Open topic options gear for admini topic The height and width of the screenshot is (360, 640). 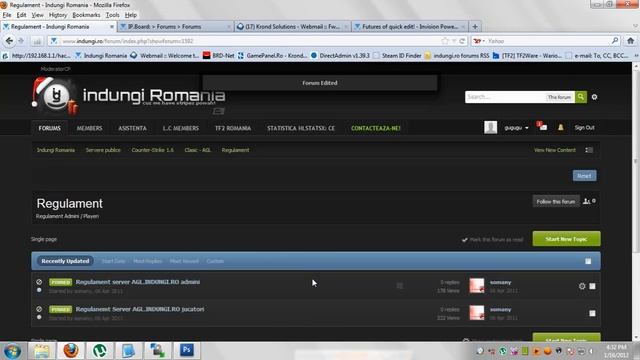point(582,286)
